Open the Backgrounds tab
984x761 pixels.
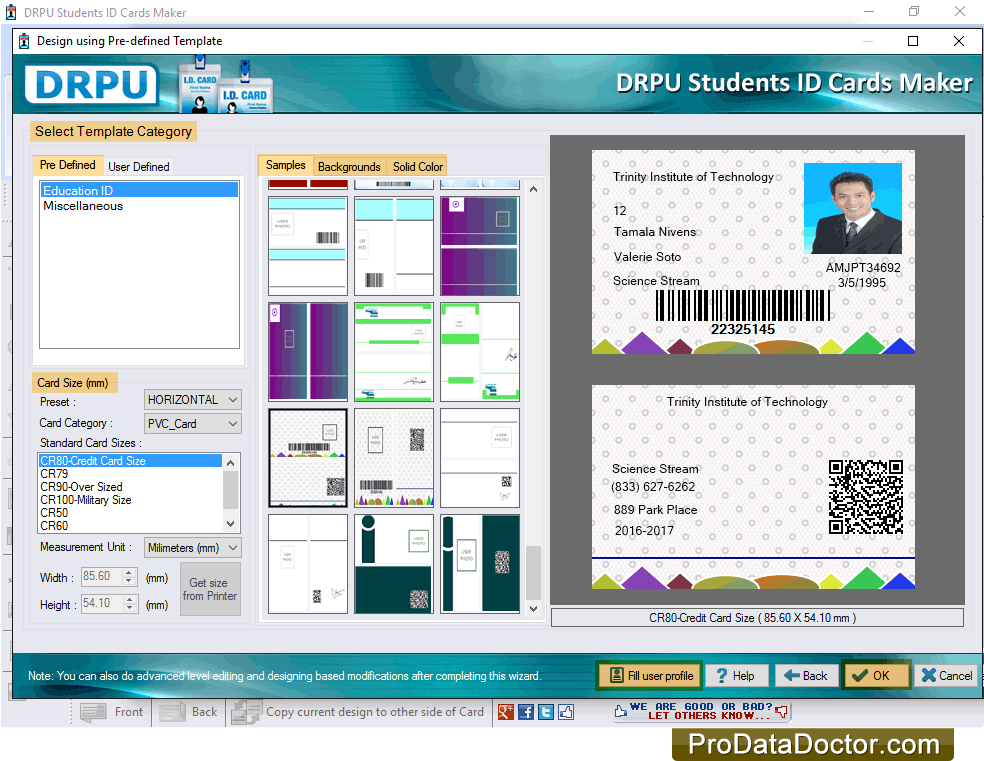349,166
